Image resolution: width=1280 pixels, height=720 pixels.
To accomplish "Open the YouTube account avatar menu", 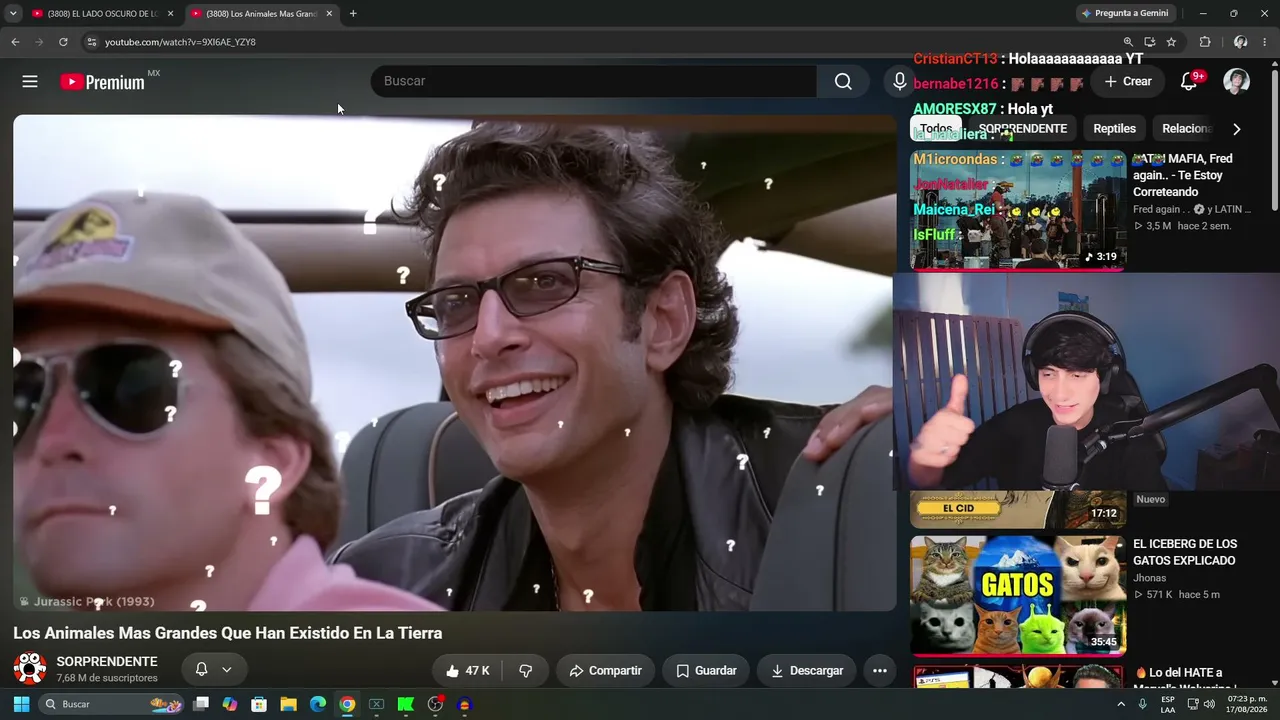I will (x=1237, y=82).
